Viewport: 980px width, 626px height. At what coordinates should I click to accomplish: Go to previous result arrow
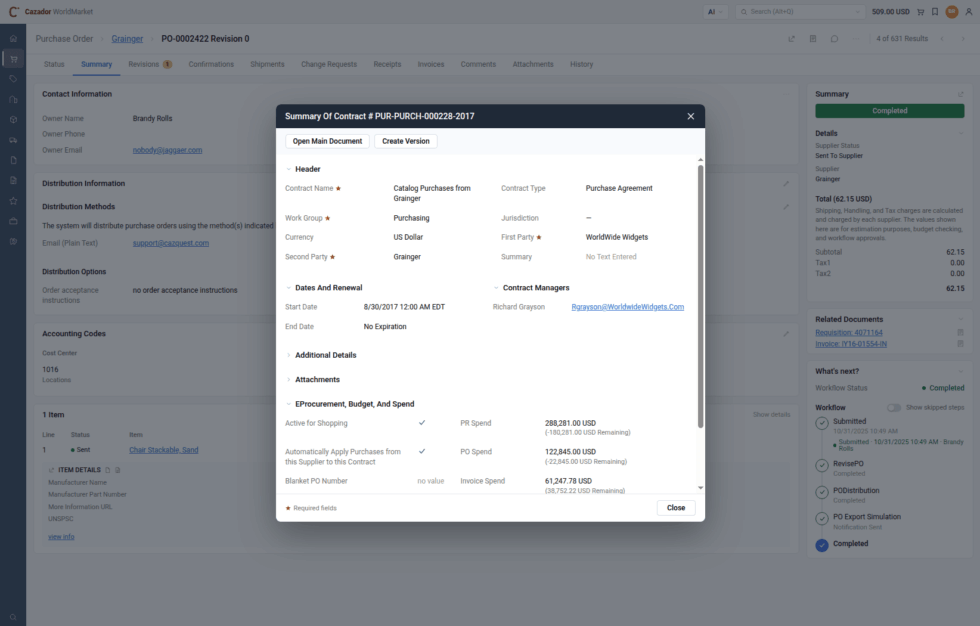pos(942,39)
